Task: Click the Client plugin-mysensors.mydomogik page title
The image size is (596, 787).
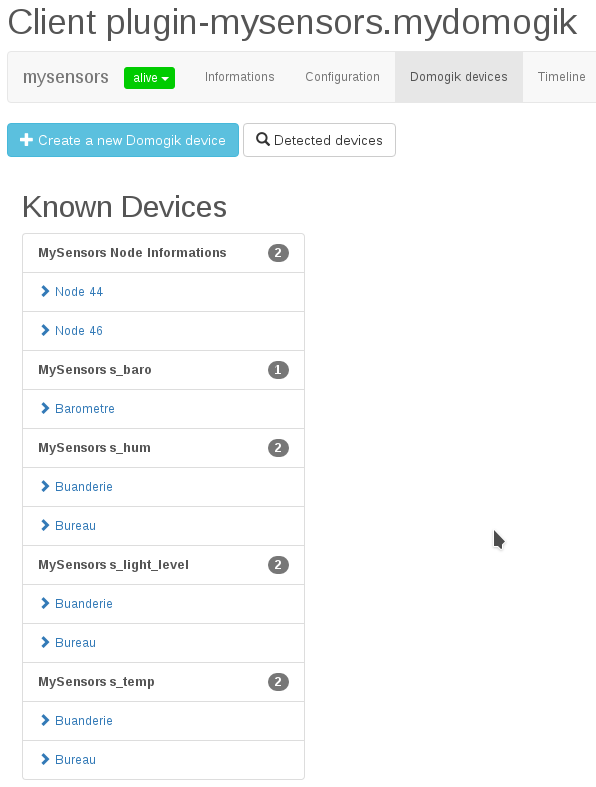Action: pyautogui.click(x=293, y=23)
